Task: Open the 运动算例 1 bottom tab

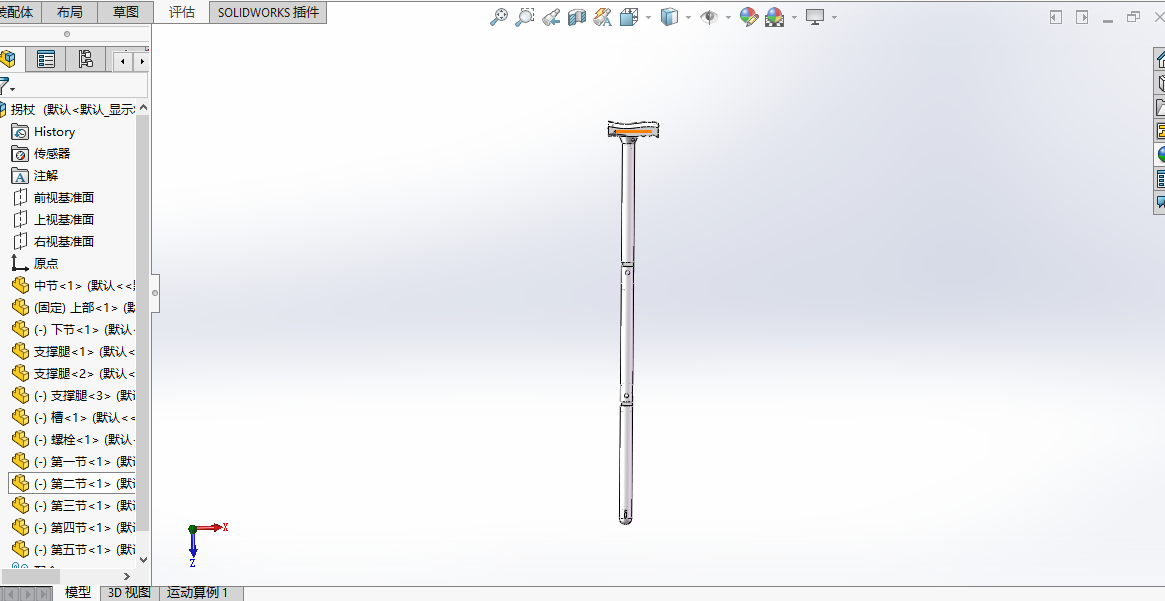Action: 198,593
